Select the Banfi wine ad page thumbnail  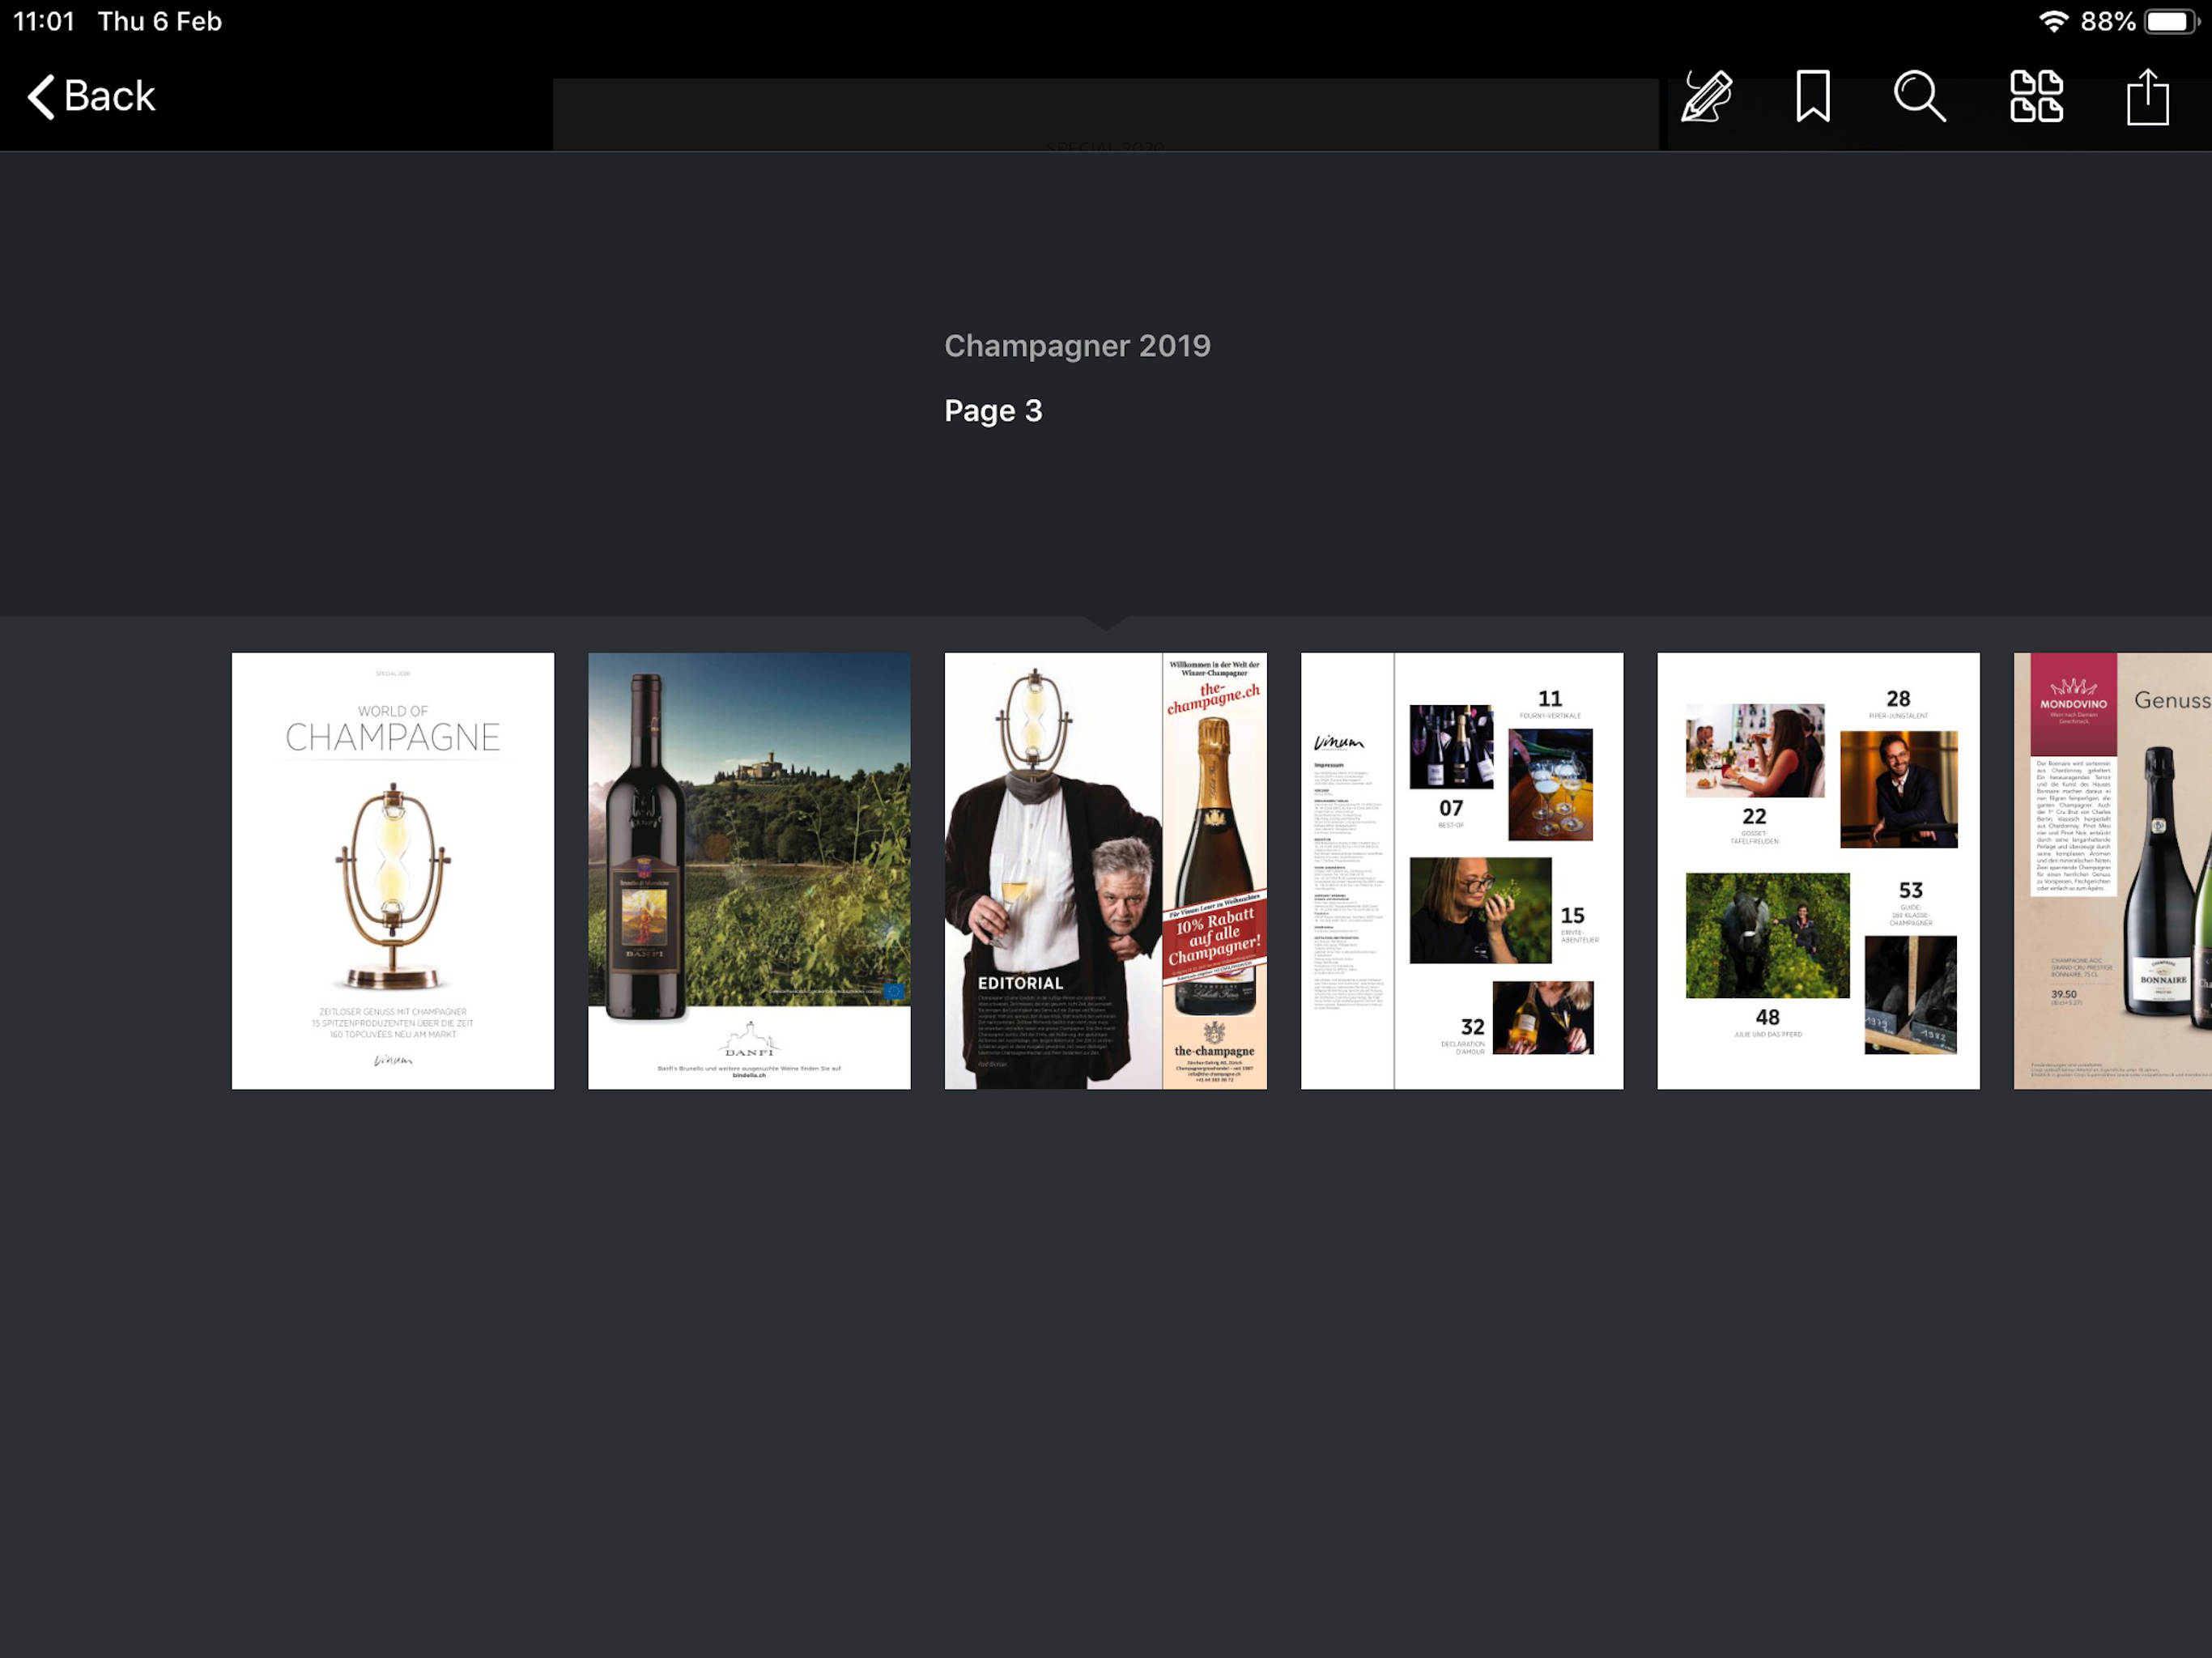749,870
